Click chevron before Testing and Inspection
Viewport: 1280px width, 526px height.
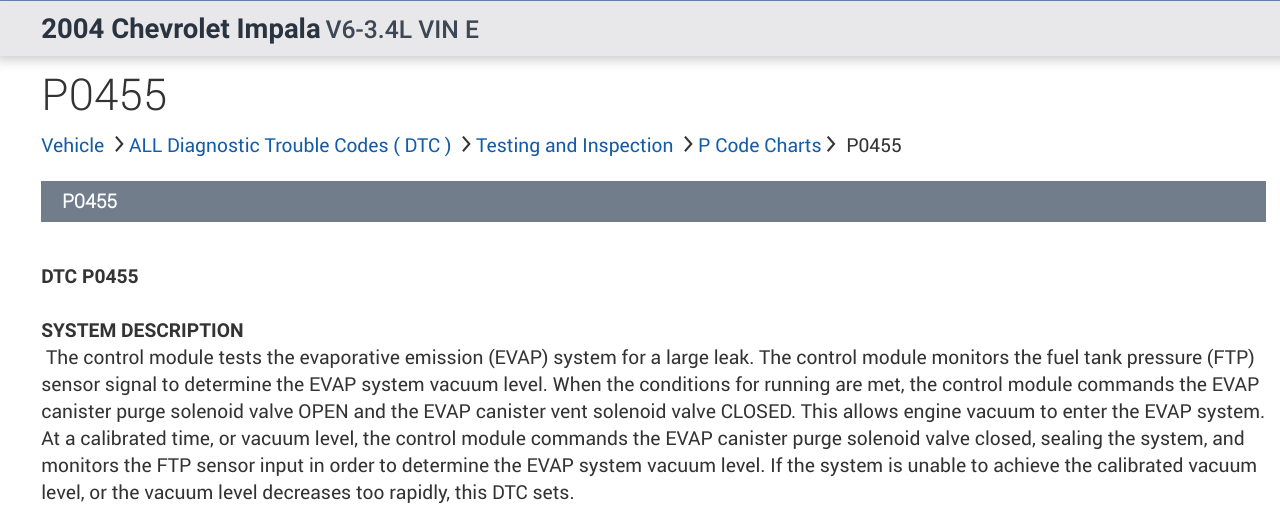465,145
